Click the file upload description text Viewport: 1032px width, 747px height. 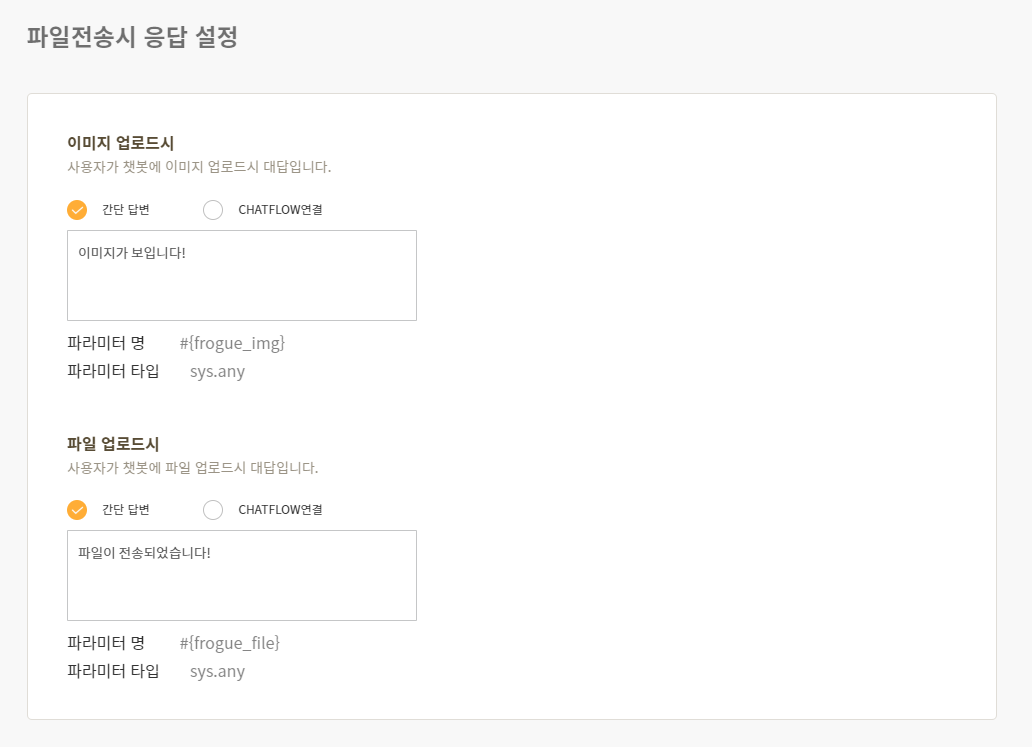tap(192, 468)
